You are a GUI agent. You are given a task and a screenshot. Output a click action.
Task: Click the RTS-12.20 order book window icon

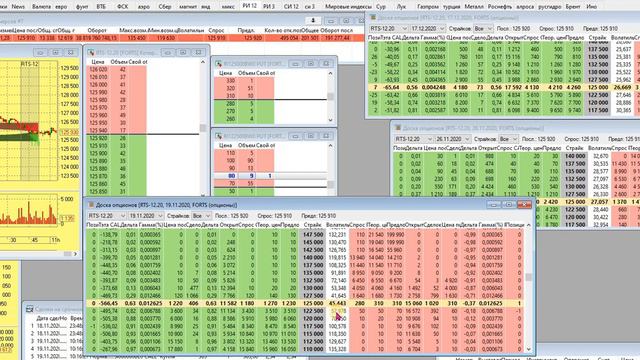pos(91,53)
